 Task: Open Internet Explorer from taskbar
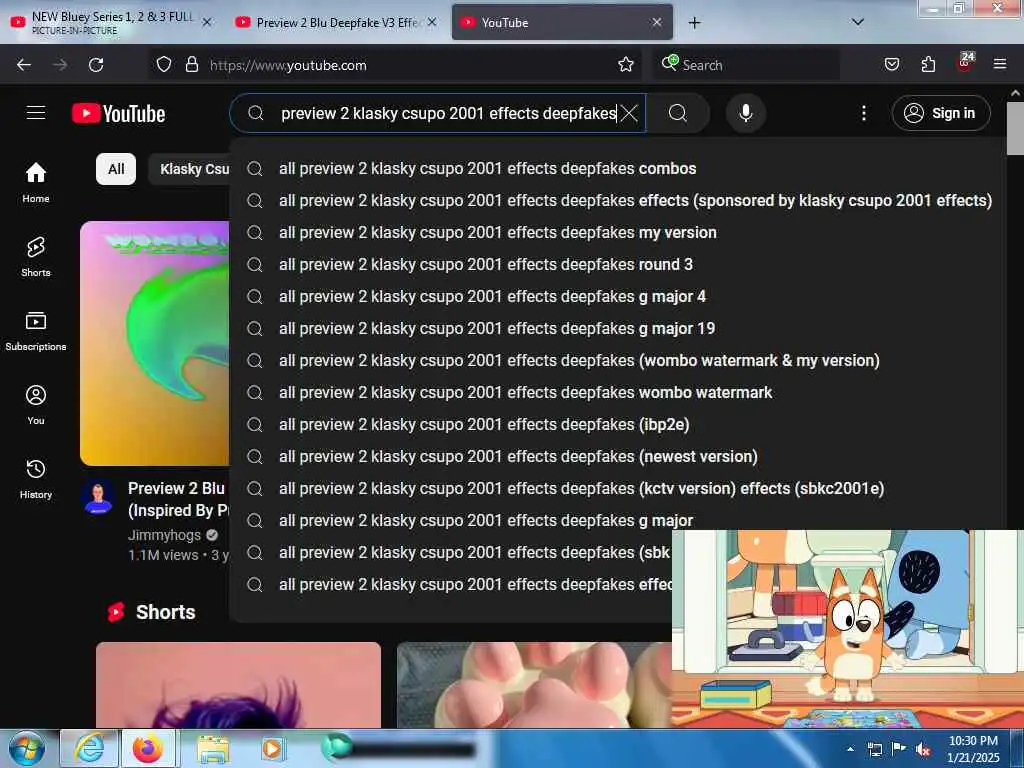point(89,748)
